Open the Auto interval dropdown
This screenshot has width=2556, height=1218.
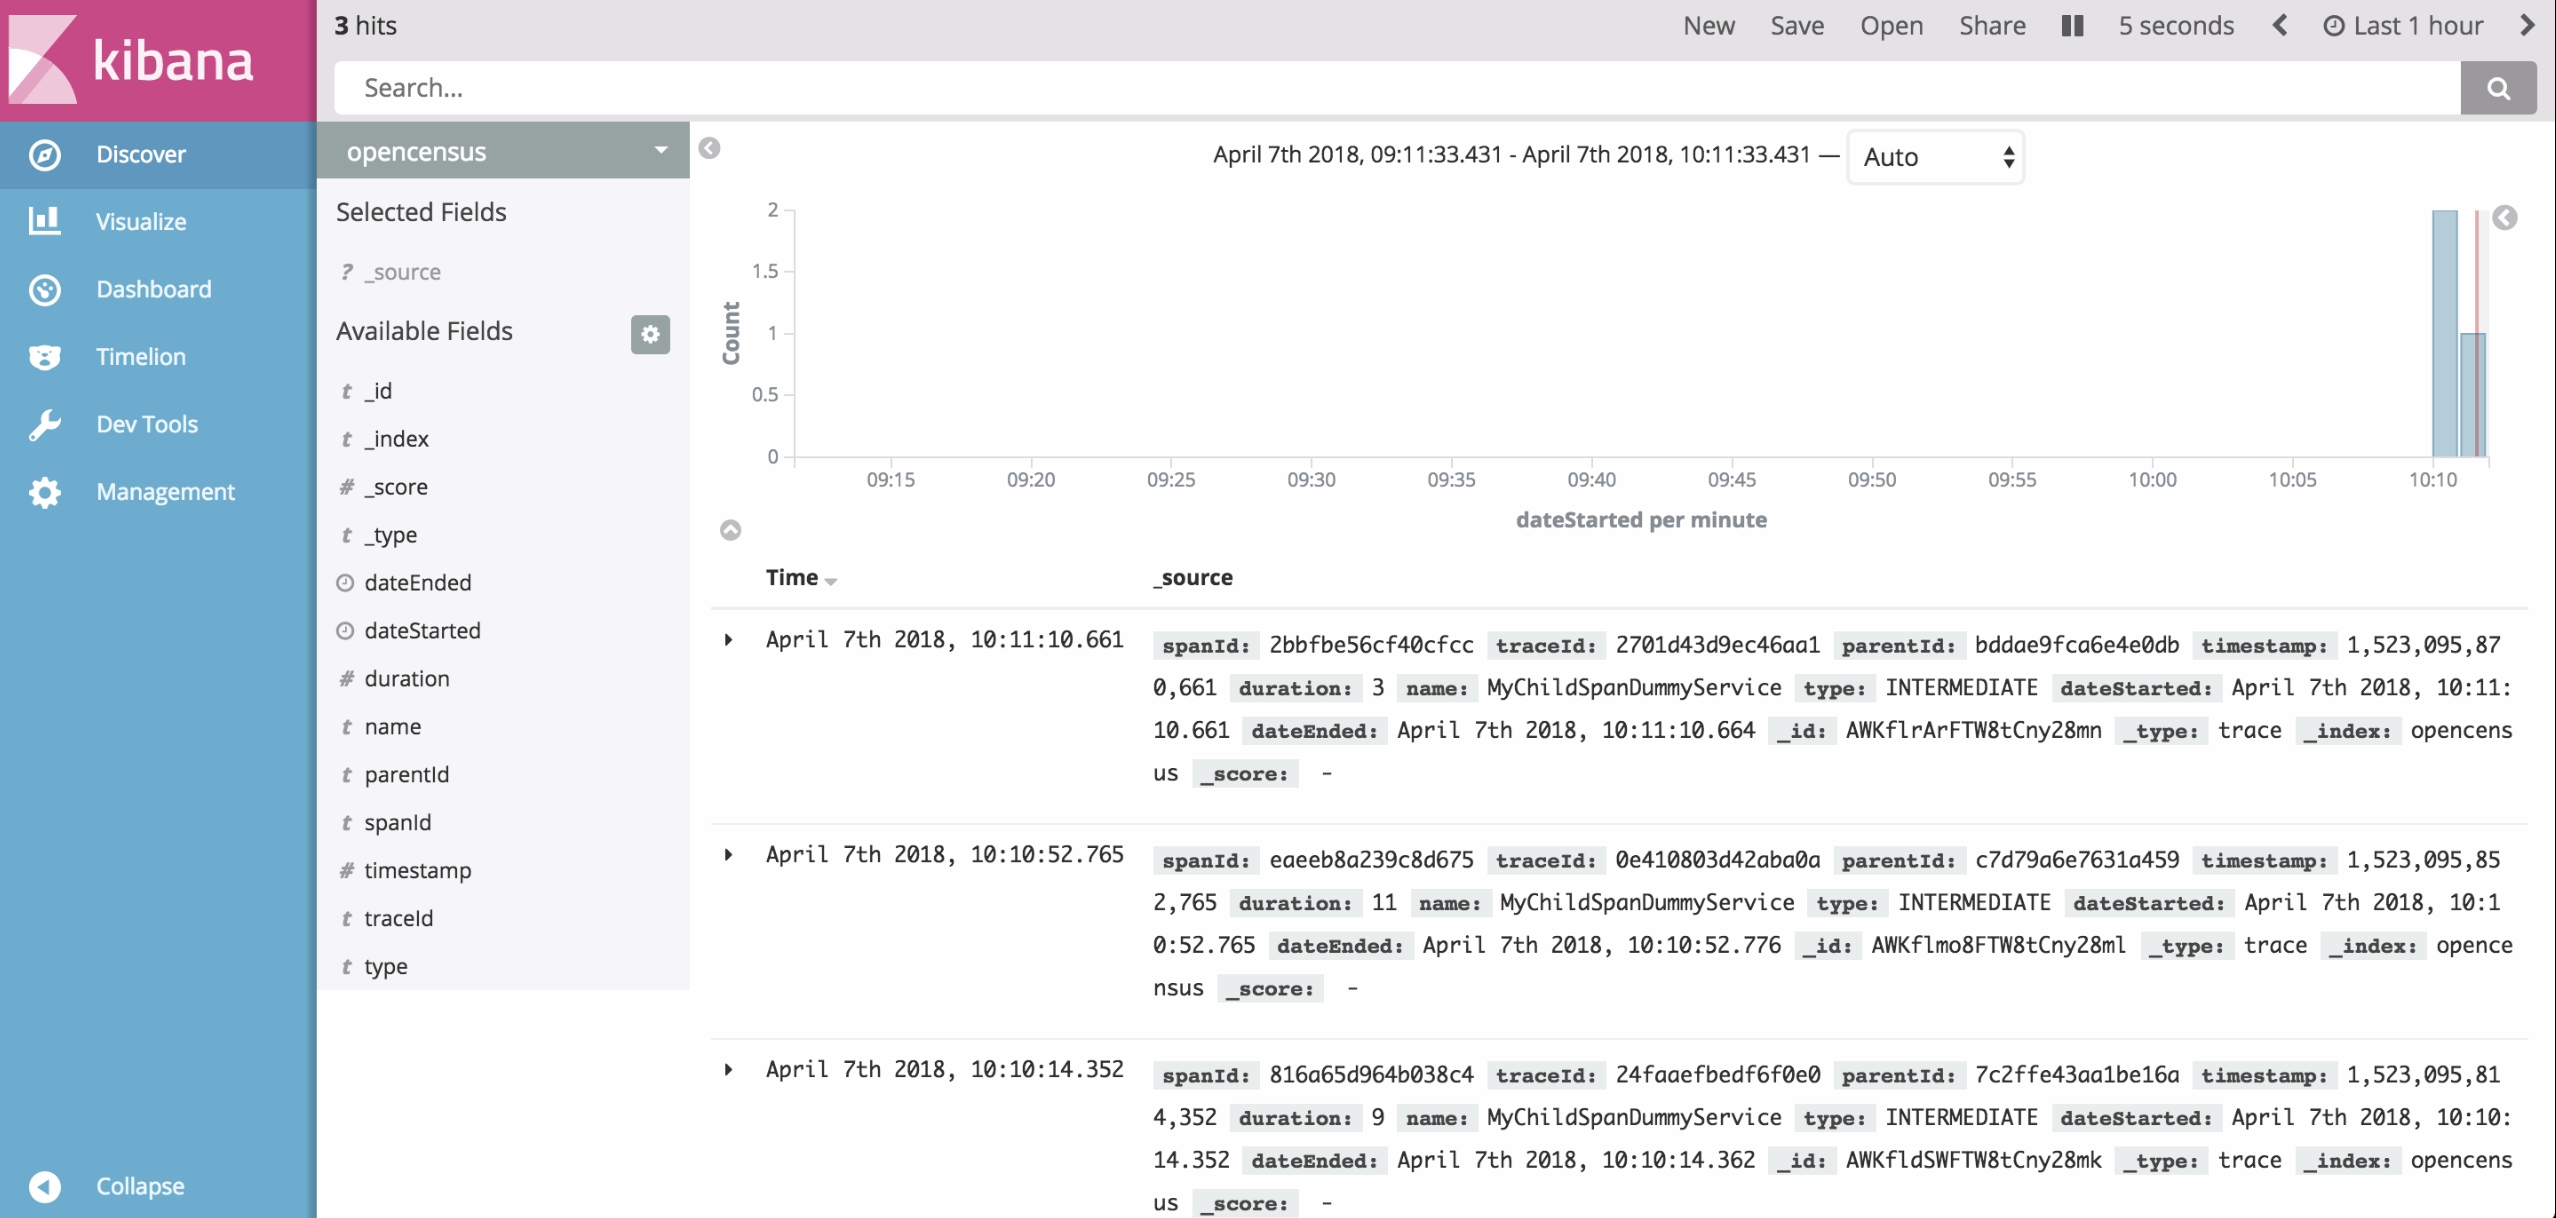[1935, 157]
